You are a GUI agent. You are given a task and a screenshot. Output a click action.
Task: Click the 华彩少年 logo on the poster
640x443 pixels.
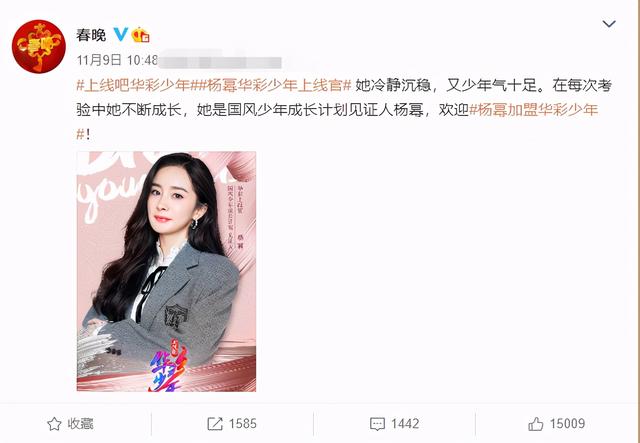[169, 369]
